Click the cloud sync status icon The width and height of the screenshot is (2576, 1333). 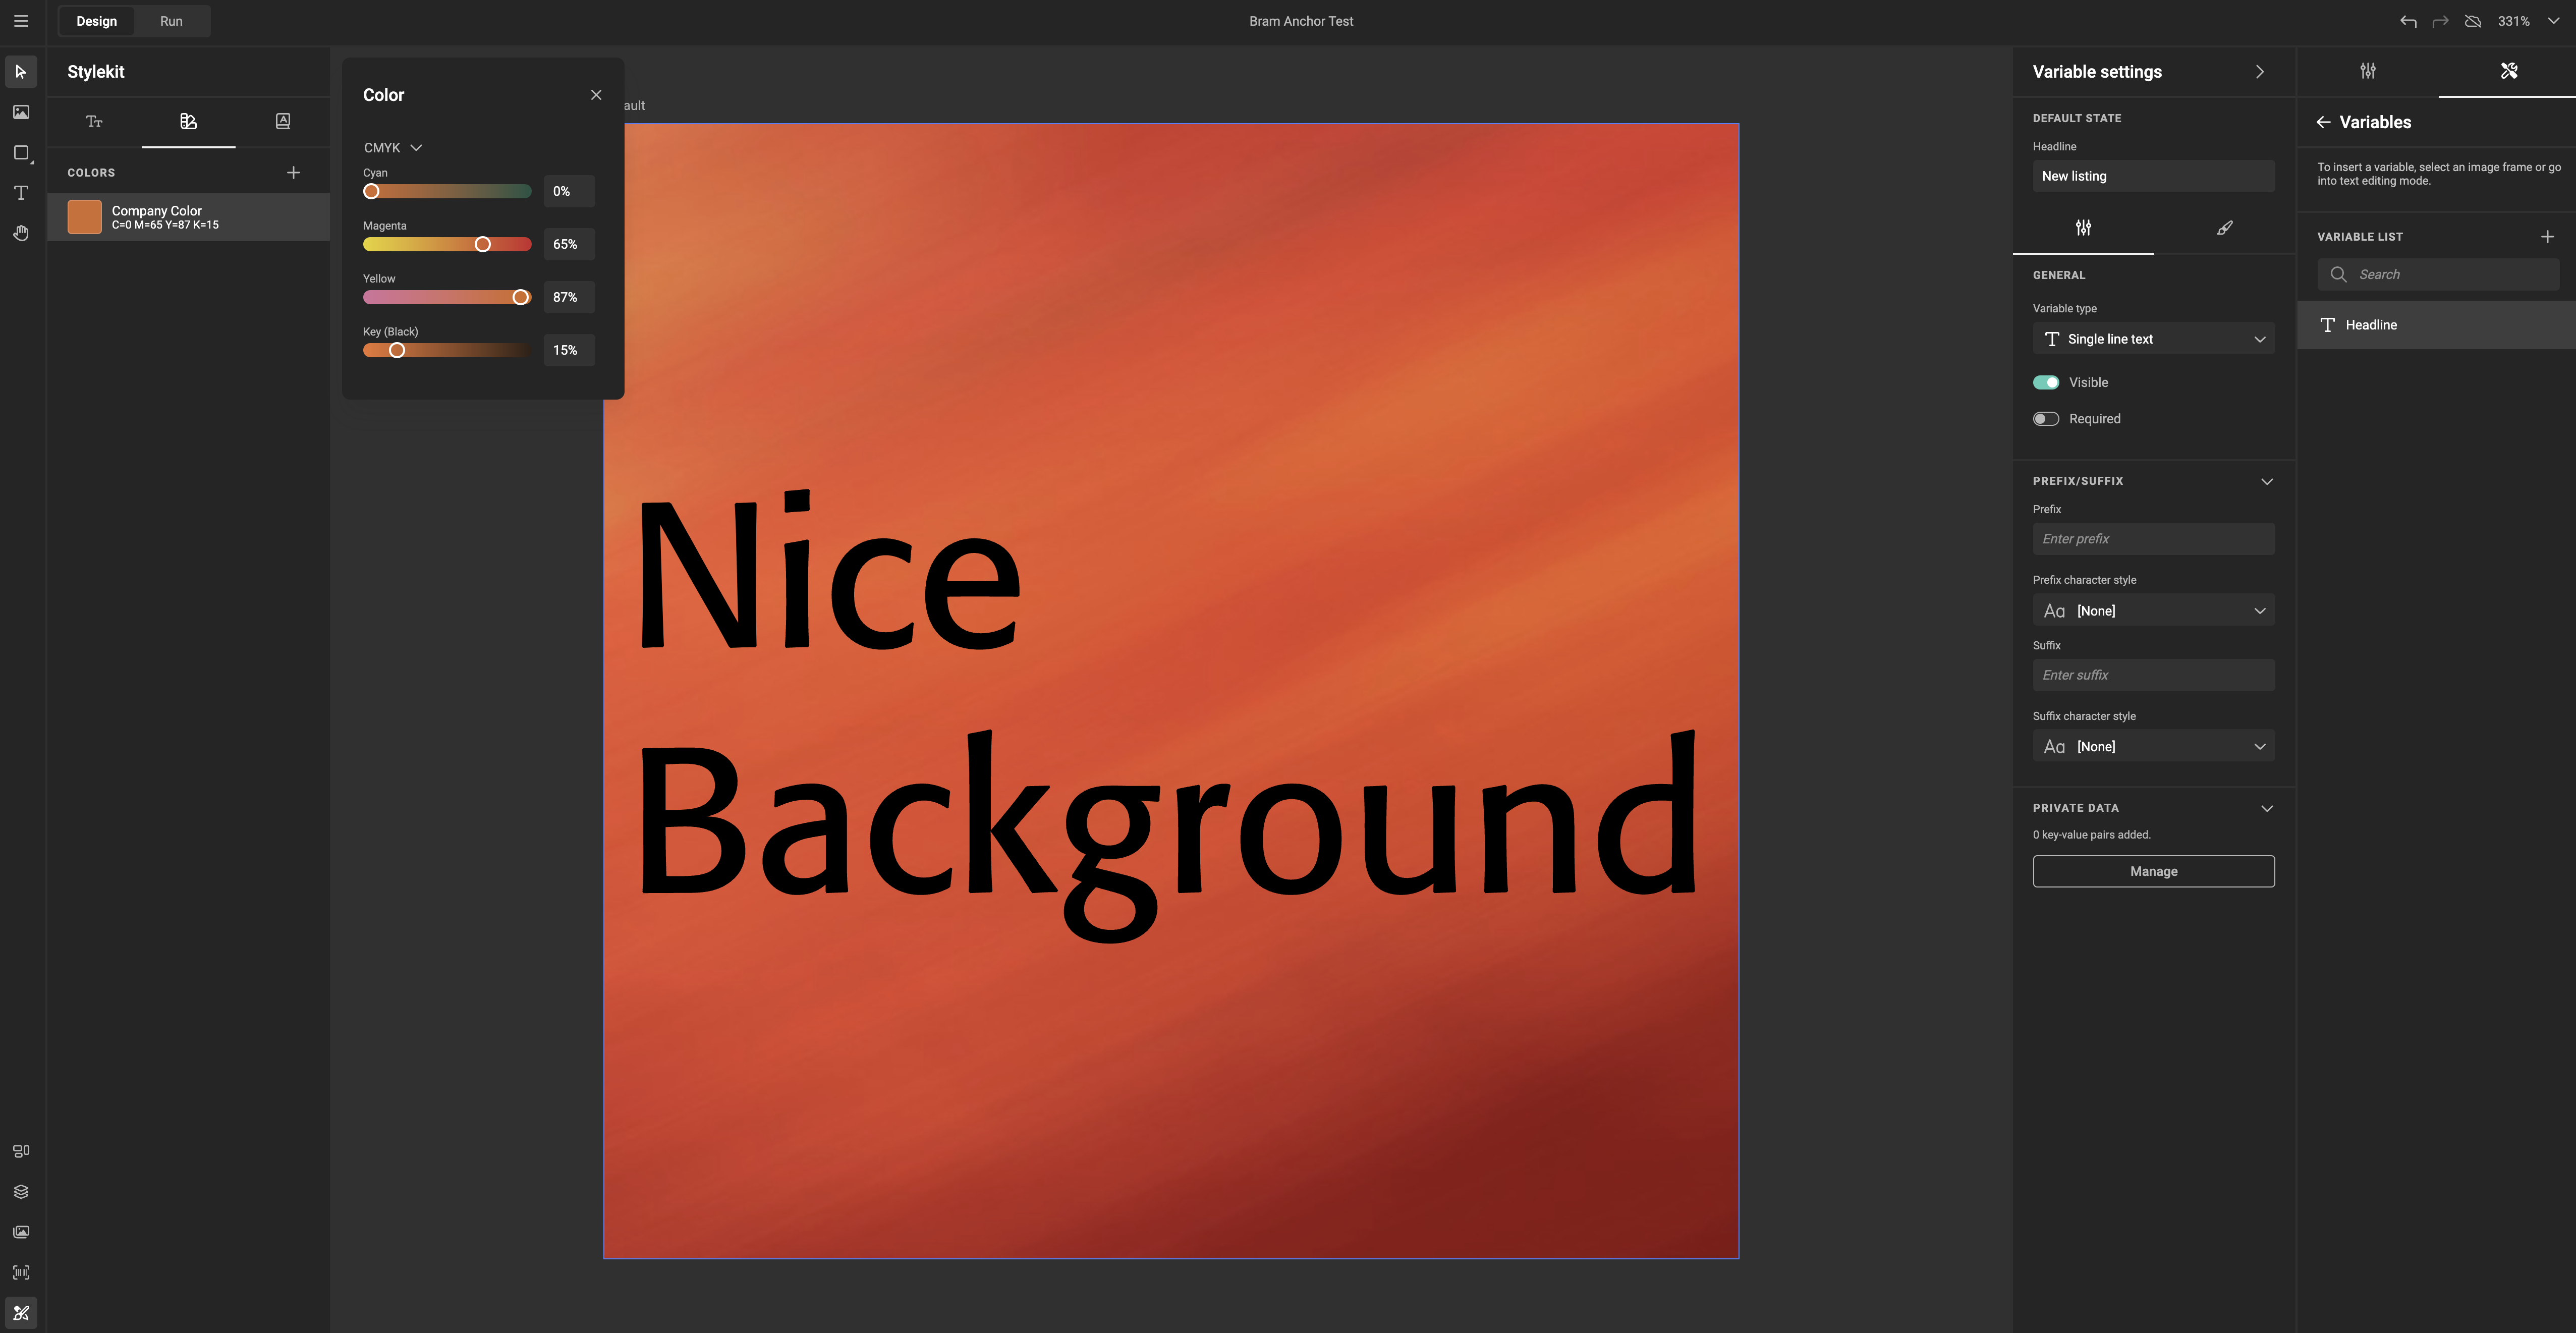[2473, 21]
